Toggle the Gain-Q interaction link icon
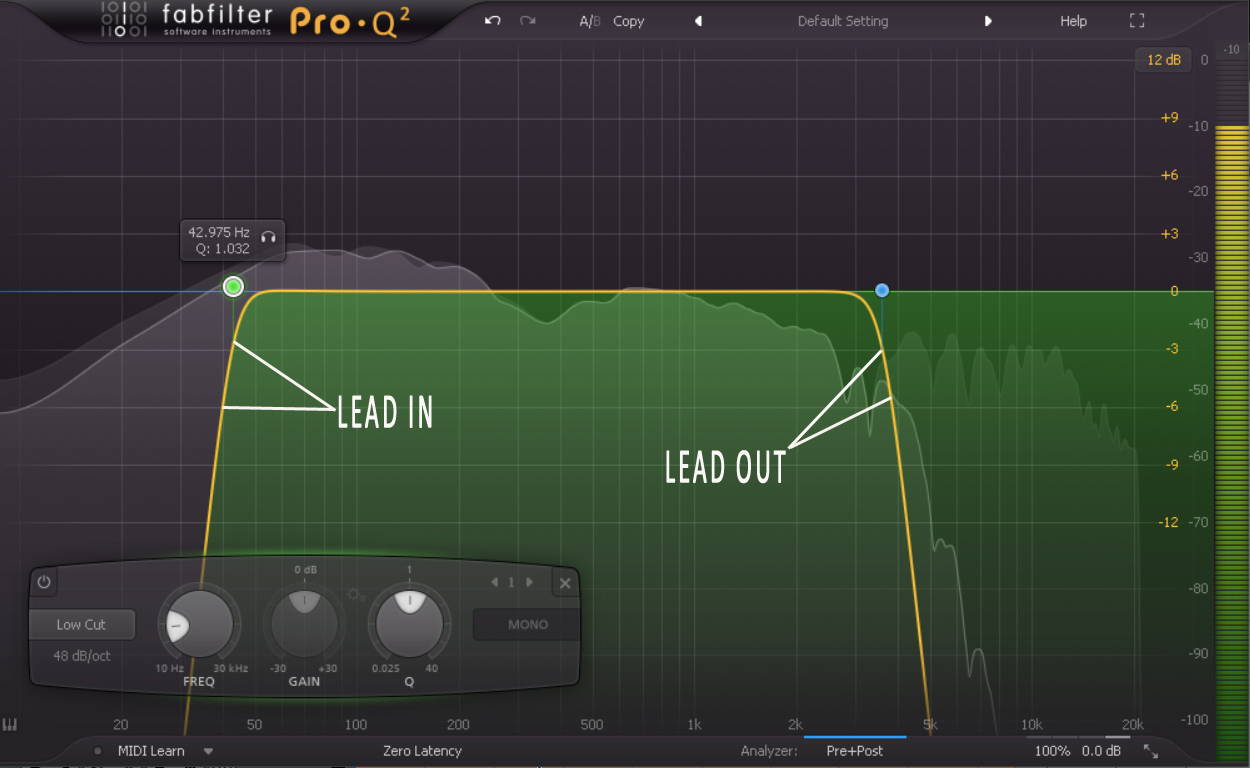Viewport: 1250px width, 768px height. [x=356, y=595]
